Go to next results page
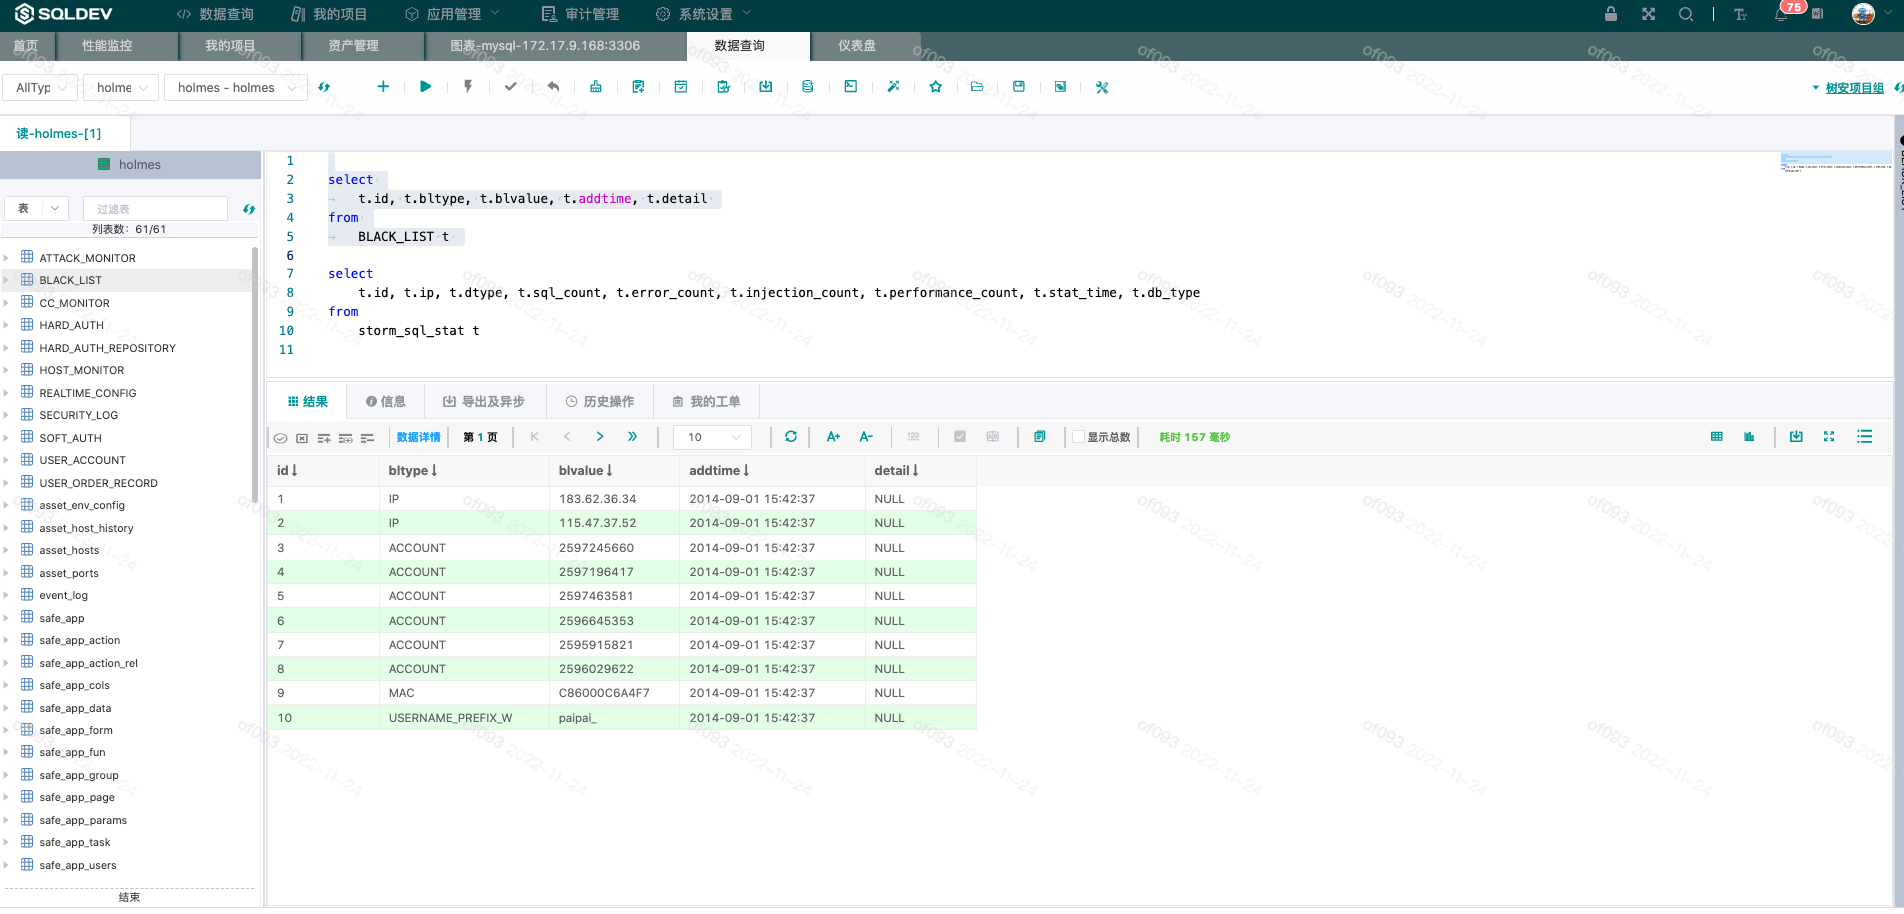Screen dimensions: 1904x914 (x=600, y=437)
